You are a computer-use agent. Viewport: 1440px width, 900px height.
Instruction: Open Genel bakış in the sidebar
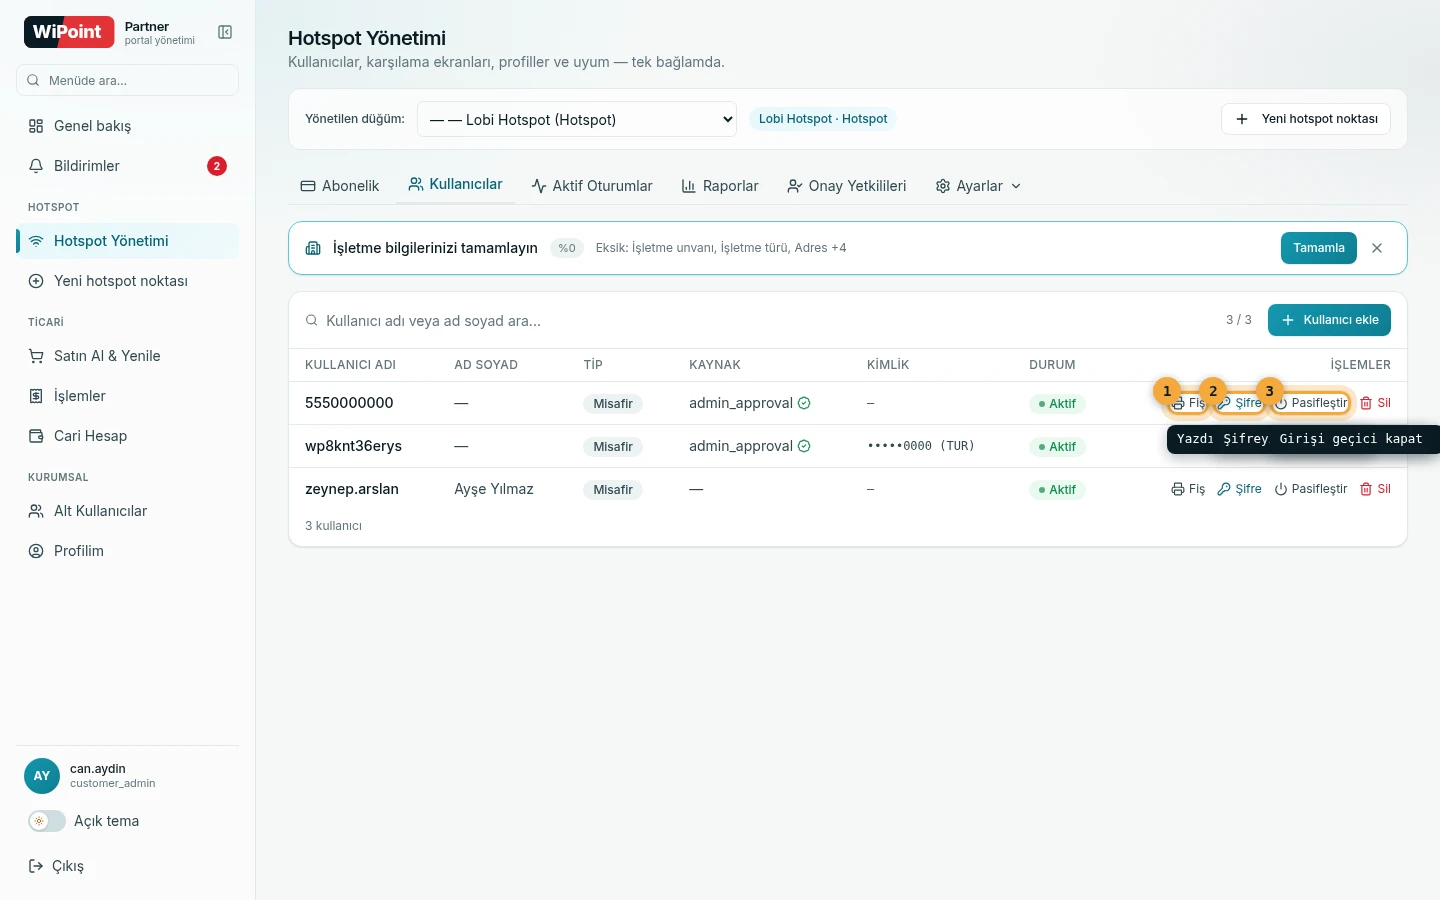(x=127, y=126)
